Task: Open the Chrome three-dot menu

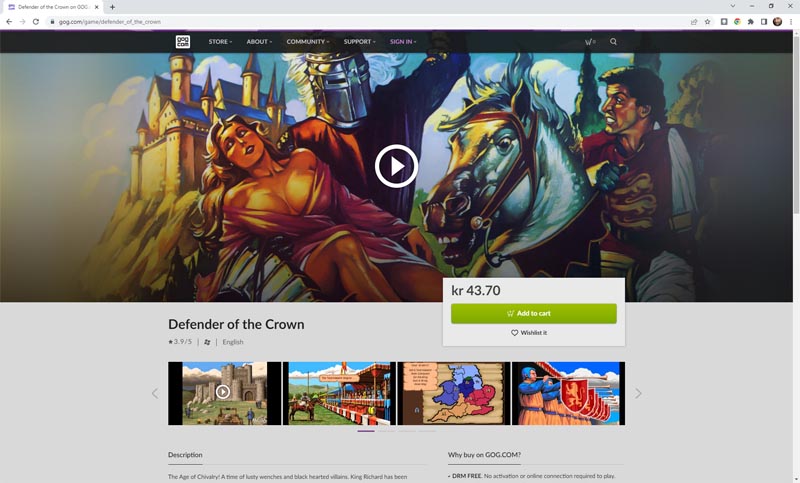Action: coord(791,21)
